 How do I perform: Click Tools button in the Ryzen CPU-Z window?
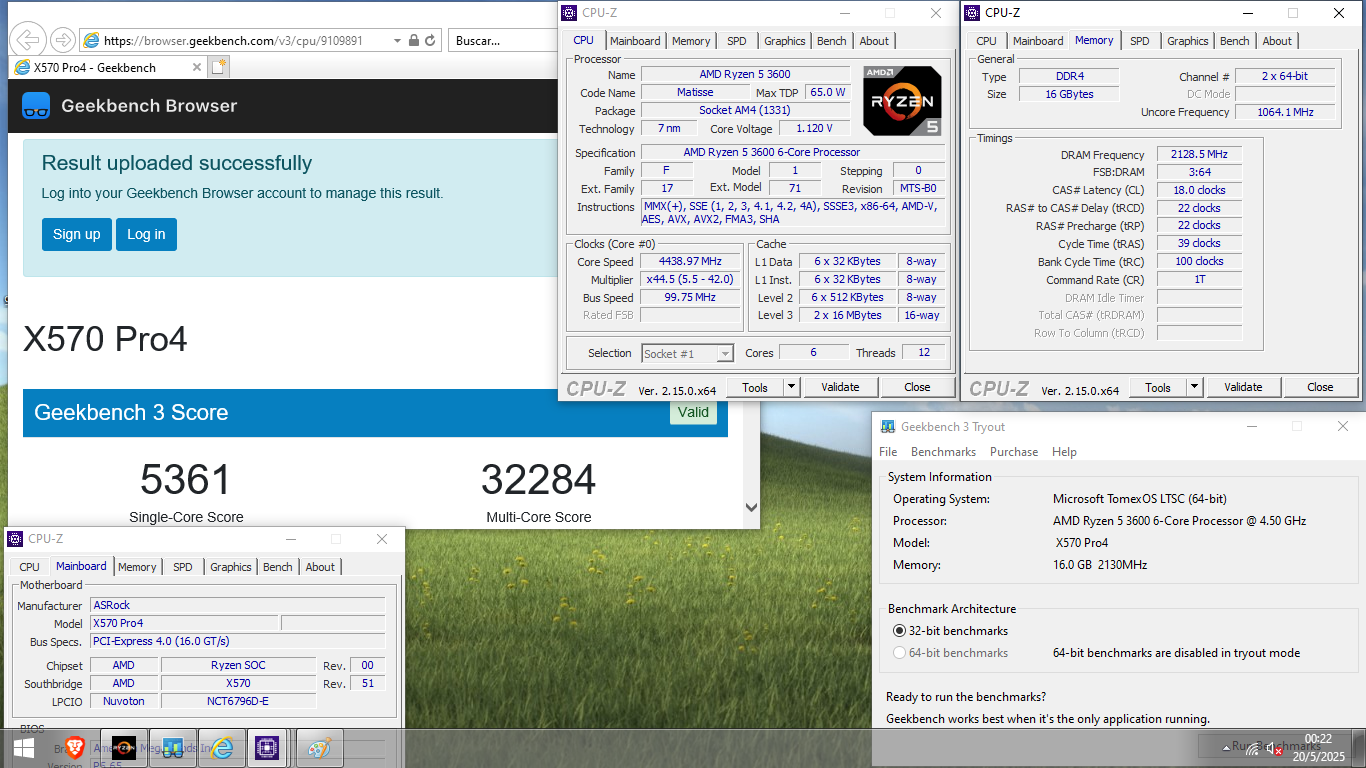click(x=755, y=387)
